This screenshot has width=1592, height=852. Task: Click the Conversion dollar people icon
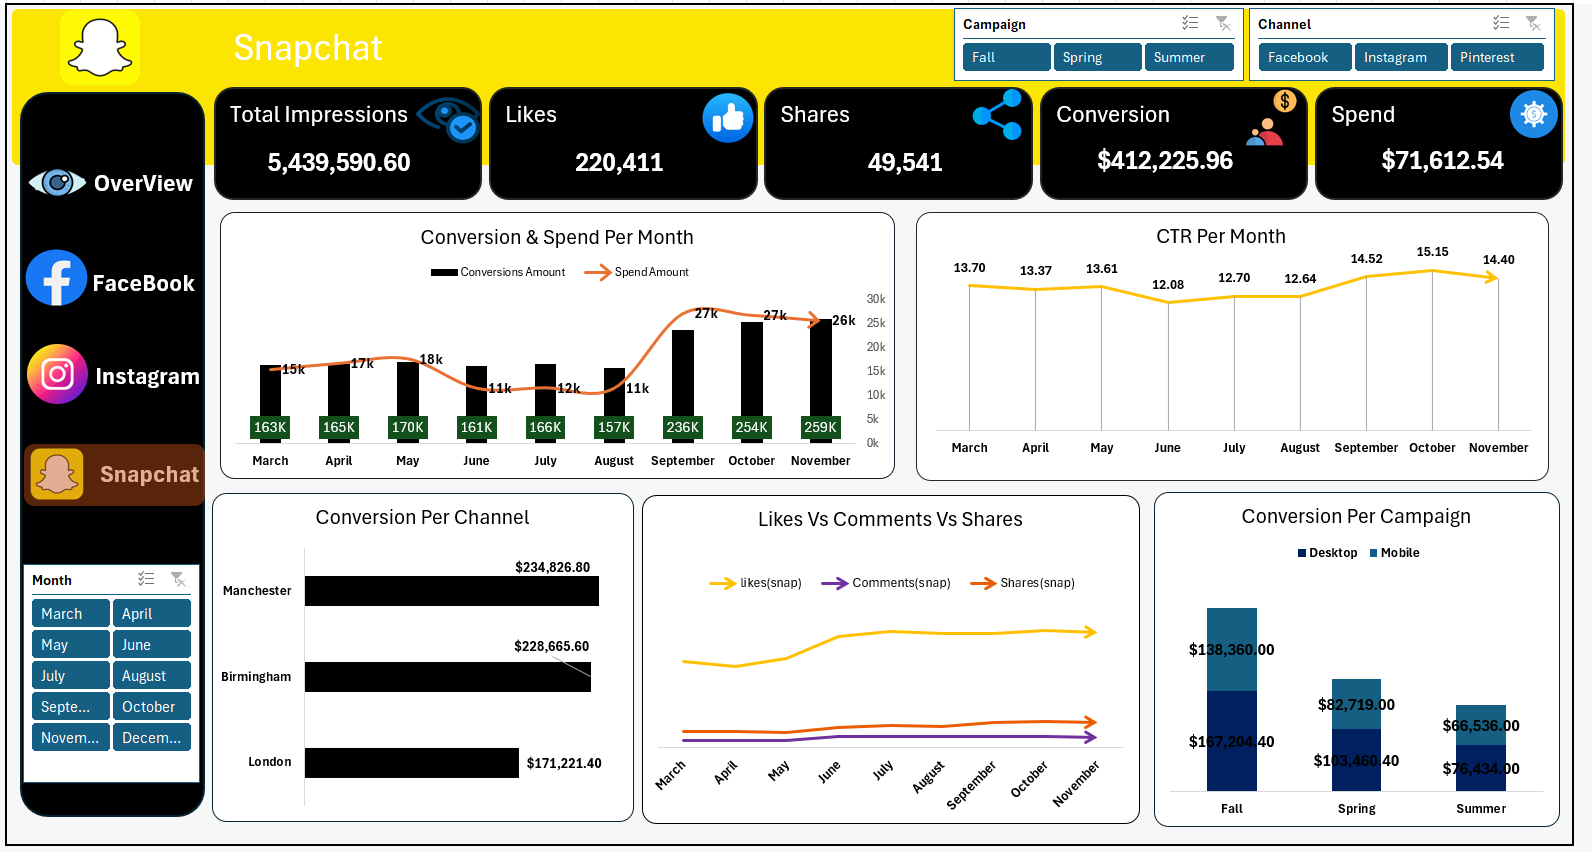click(1270, 119)
